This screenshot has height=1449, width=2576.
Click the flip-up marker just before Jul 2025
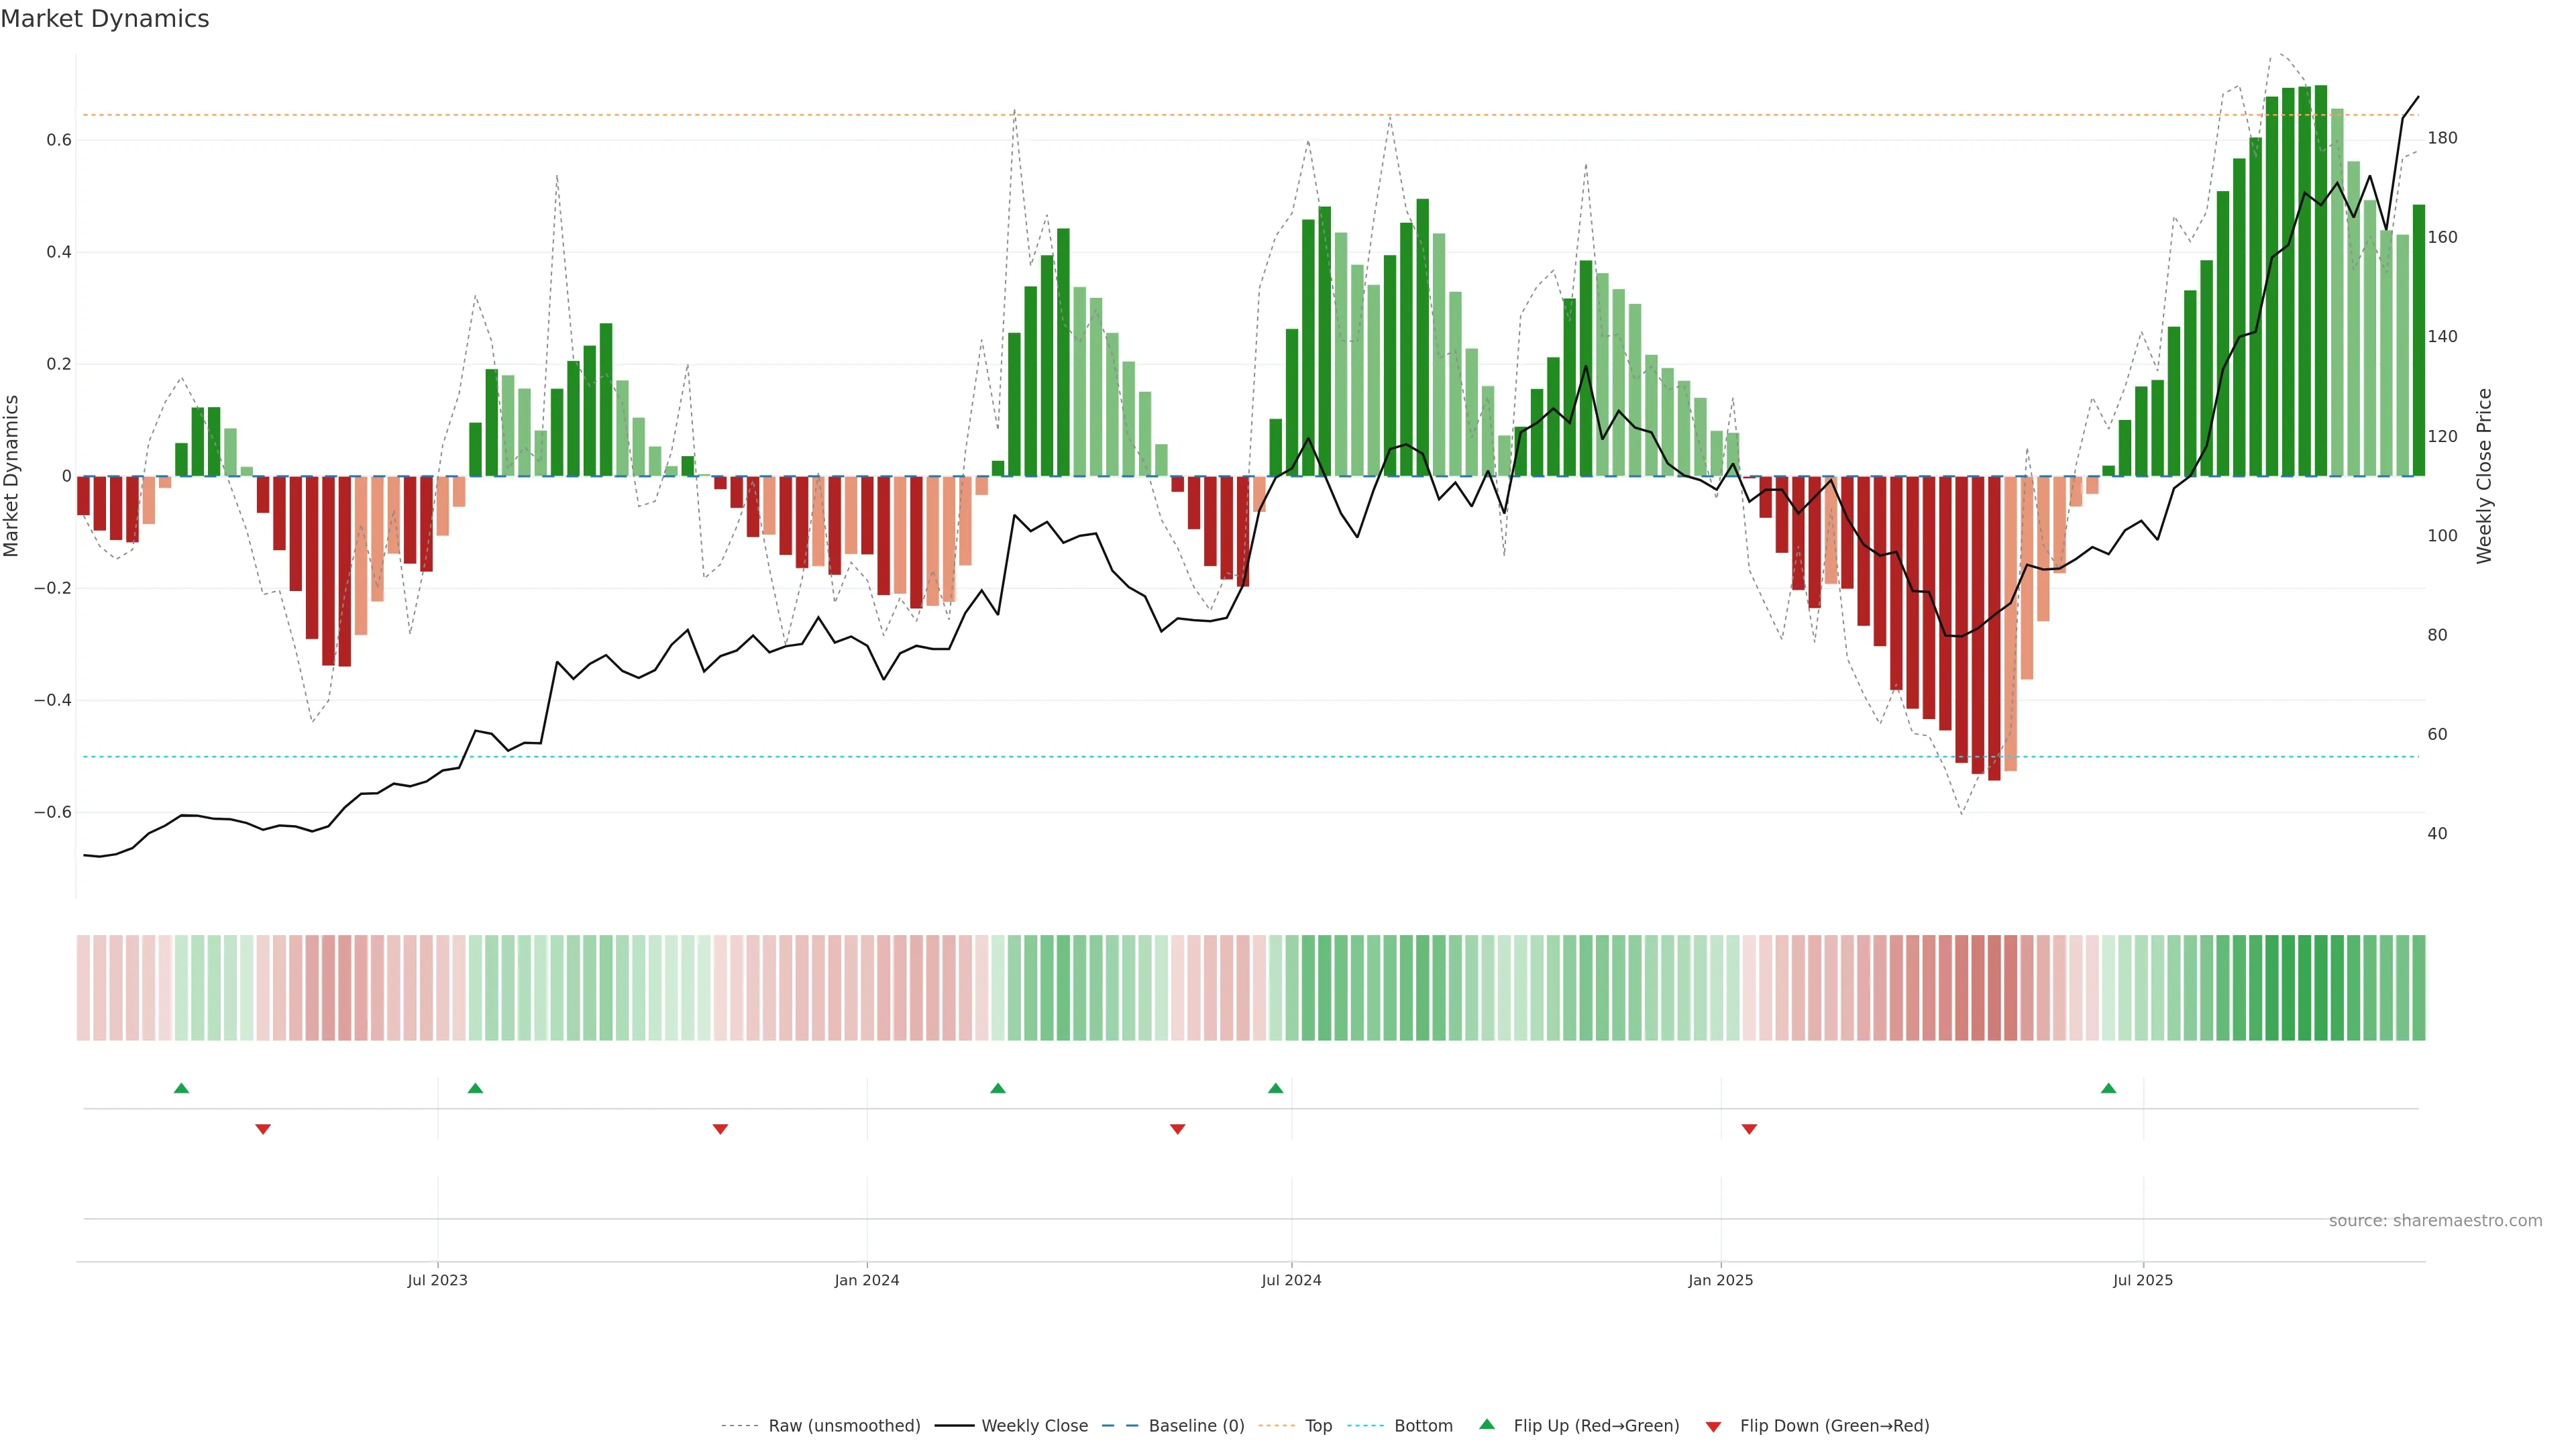[x=2108, y=1088]
